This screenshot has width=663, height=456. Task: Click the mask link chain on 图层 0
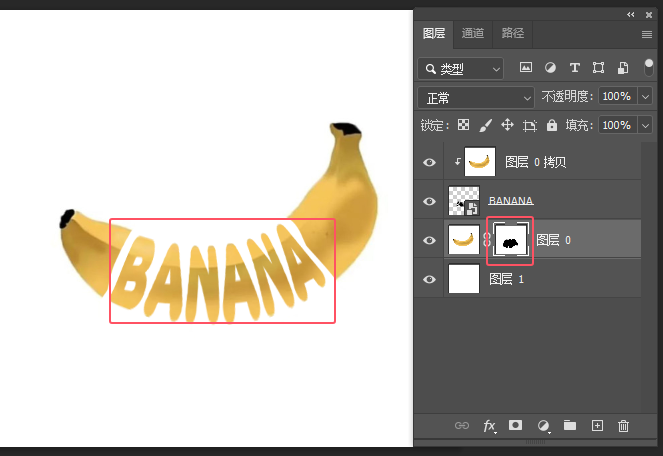487,240
